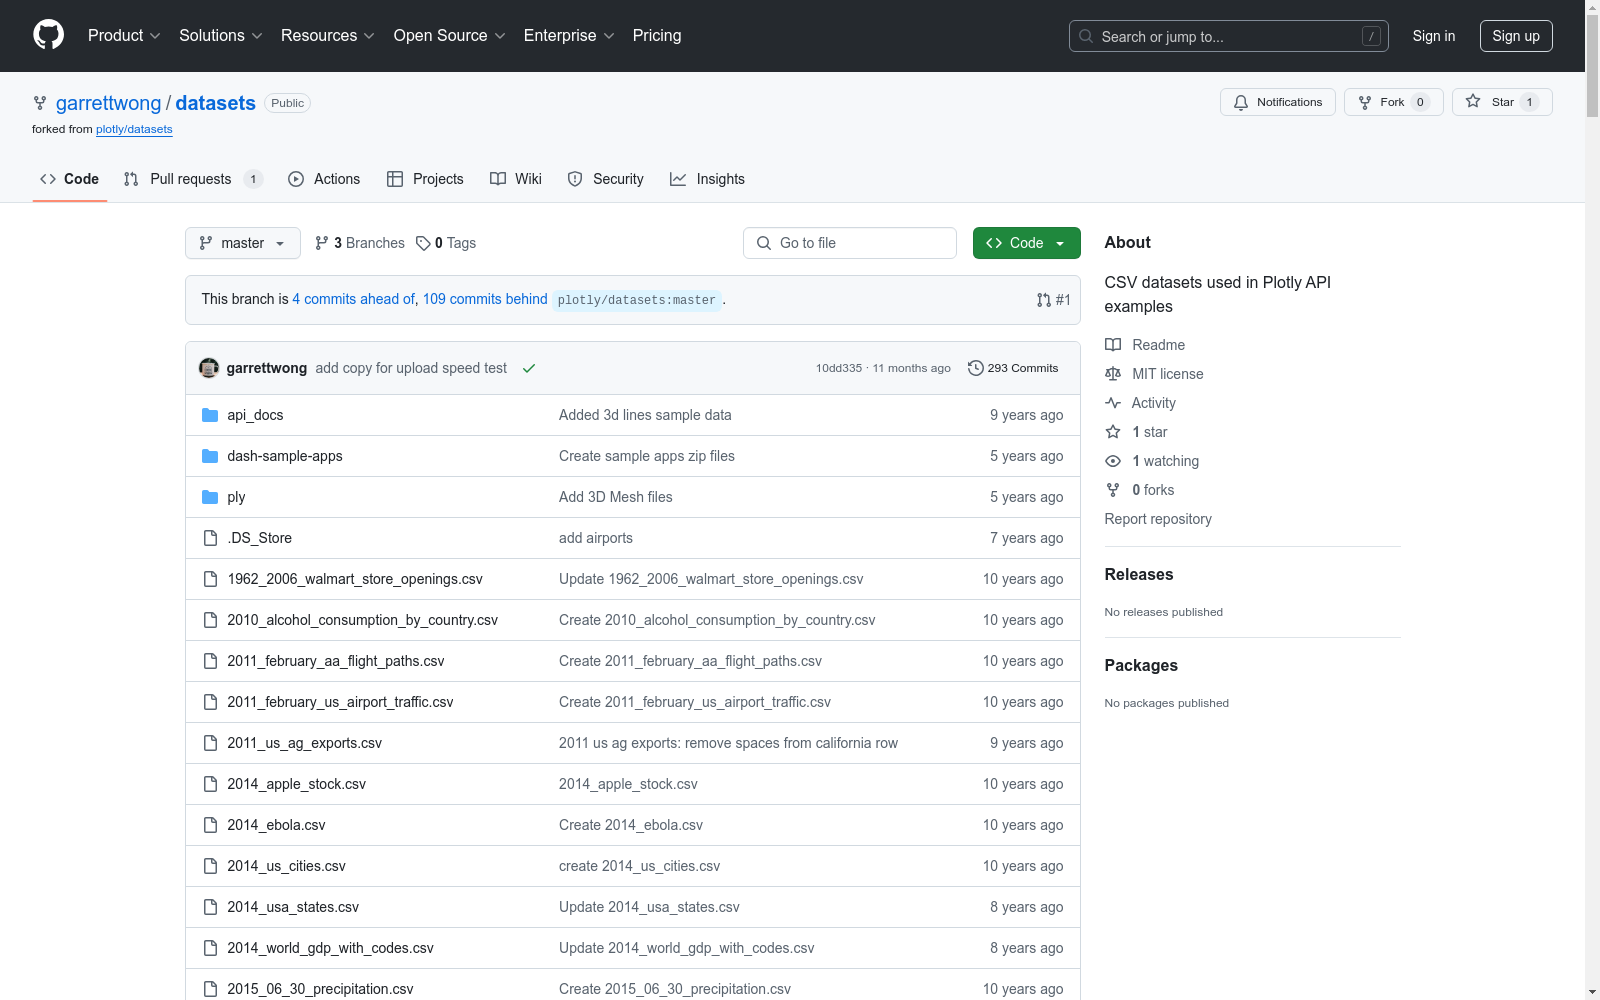
Task: Click the GitHub logo icon
Action: (x=48, y=35)
